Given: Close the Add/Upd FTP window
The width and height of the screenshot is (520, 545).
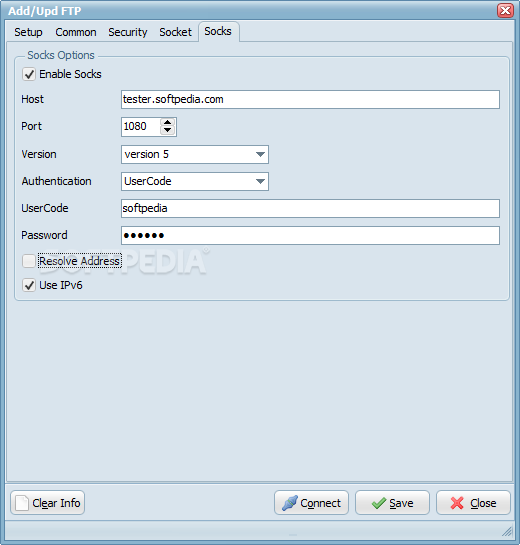Looking at the screenshot, I should [x=505, y=10].
